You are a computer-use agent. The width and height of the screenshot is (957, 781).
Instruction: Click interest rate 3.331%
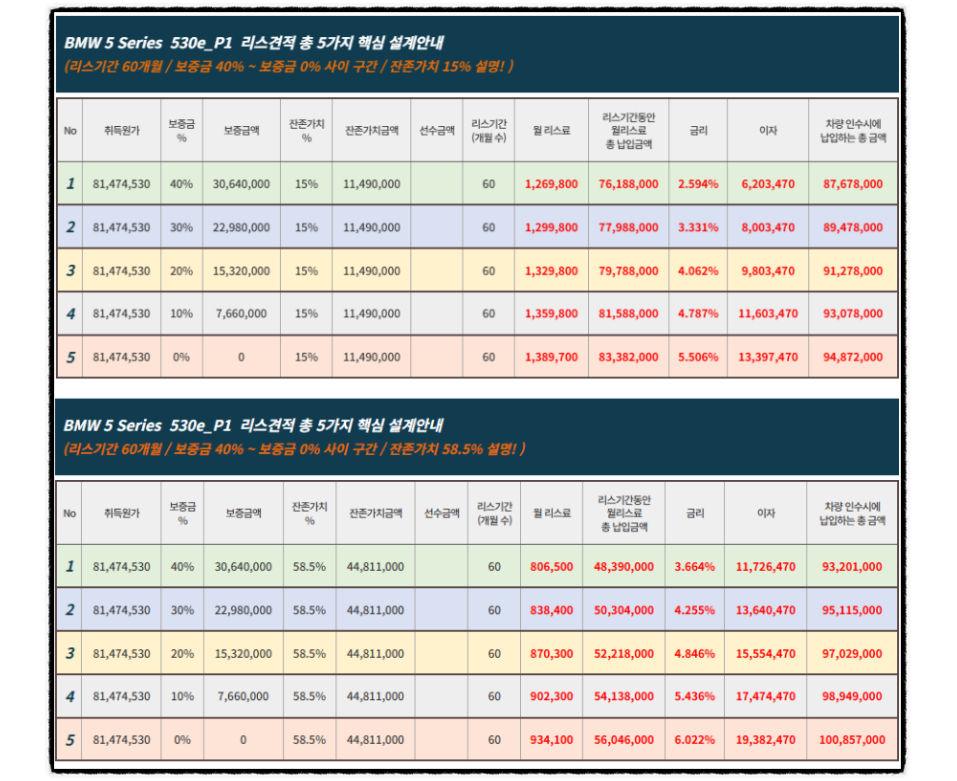pyautogui.click(x=698, y=227)
